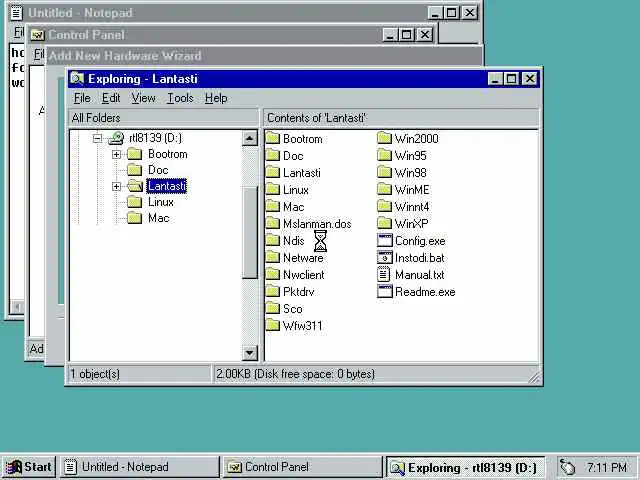Screen dimensions: 640x480
Task: Click the Start button
Action: pyautogui.click(x=29, y=467)
